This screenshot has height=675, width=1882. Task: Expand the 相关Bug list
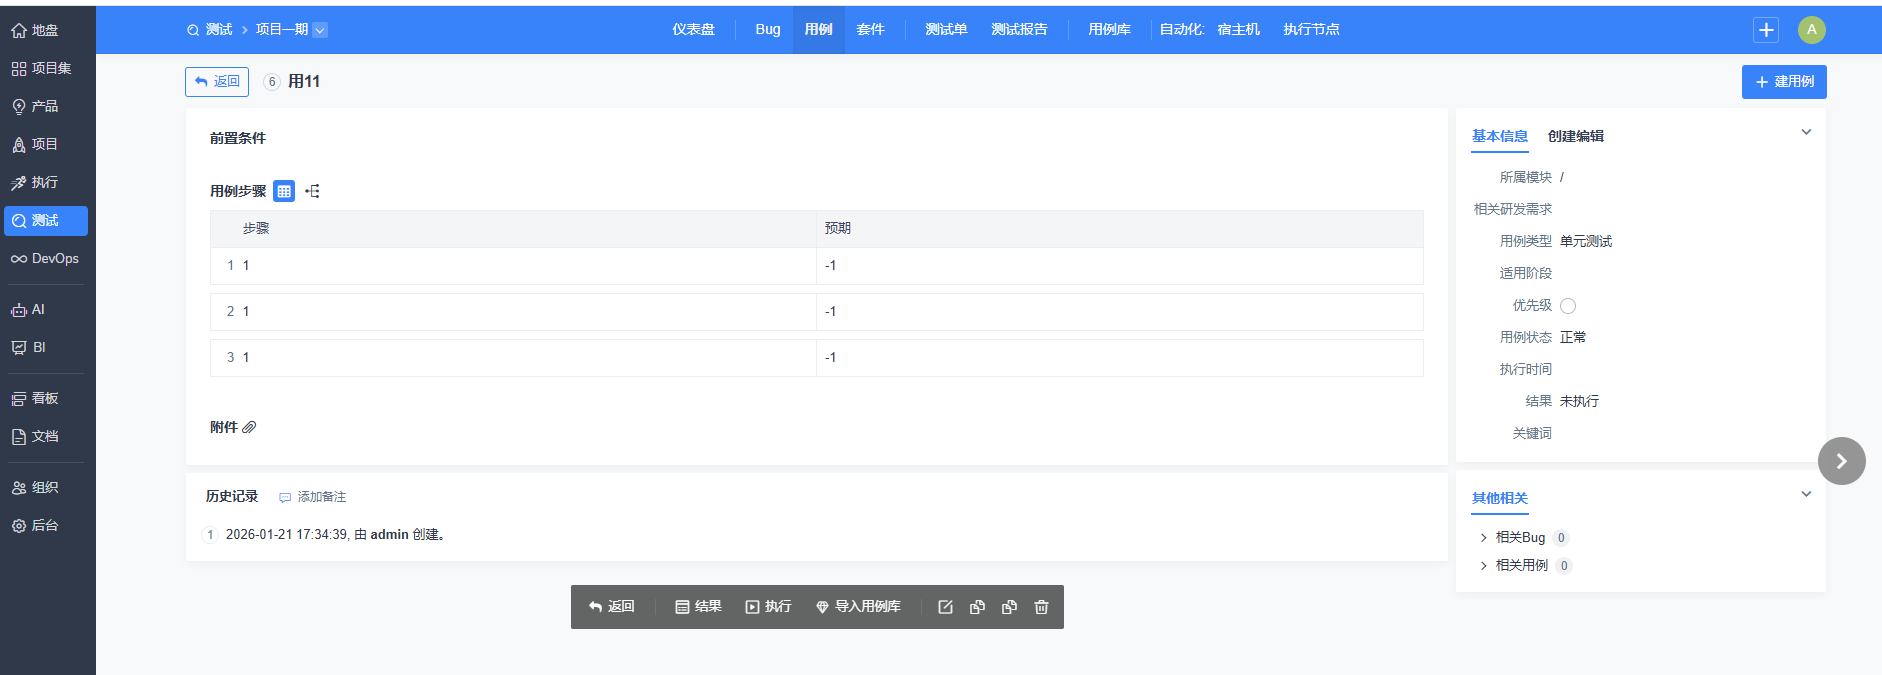coord(1483,538)
